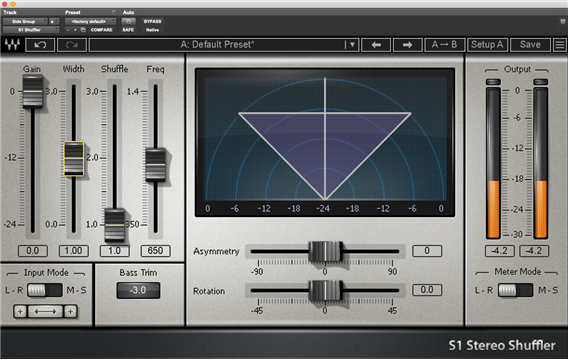Open the insert position 'a' dropdown

pos(54,21)
